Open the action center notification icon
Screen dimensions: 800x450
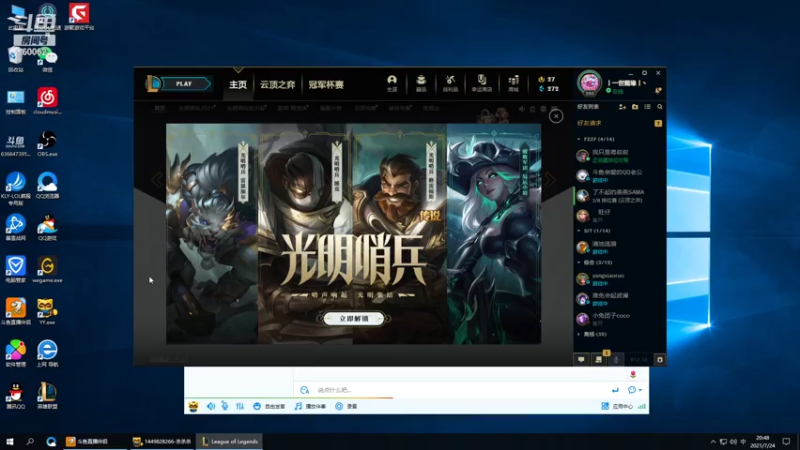(x=787, y=441)
